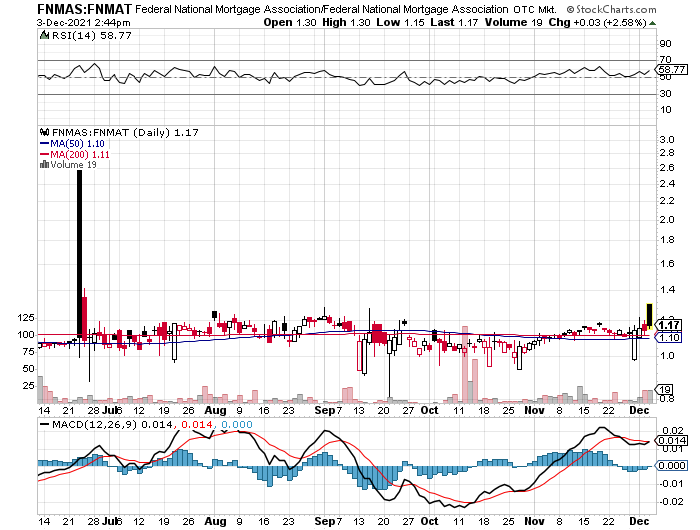Click the Nov label on price chart axis

click(534, 410)
